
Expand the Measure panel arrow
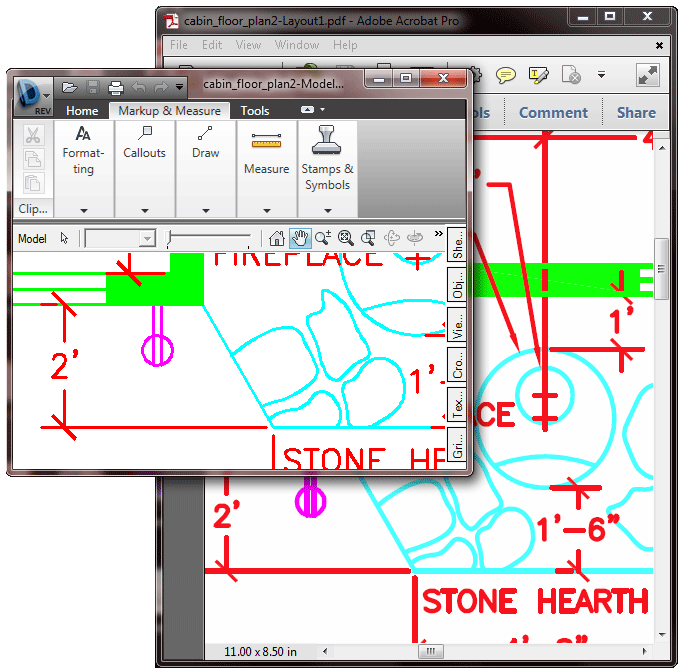tap(267, 211)
